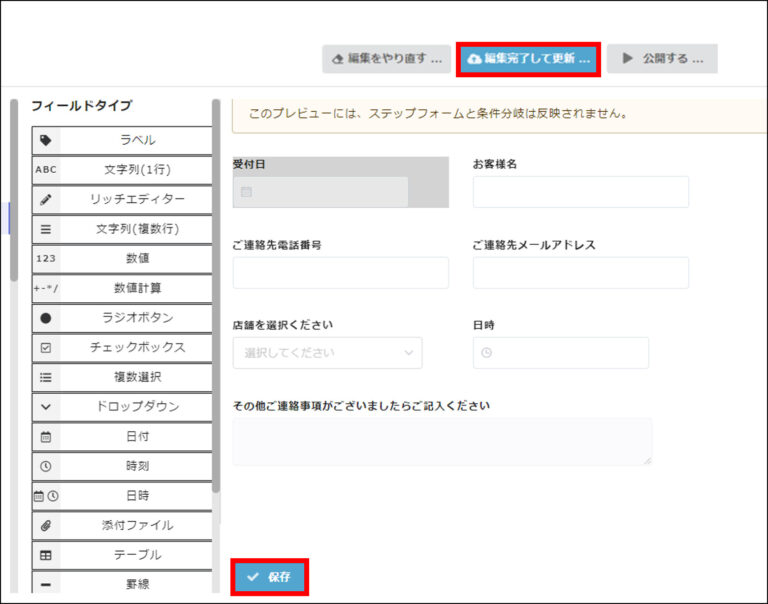Click the calendar icon for 日付 field
The width and height of the screenshot is (768, 604).
[x=45, y=437]
